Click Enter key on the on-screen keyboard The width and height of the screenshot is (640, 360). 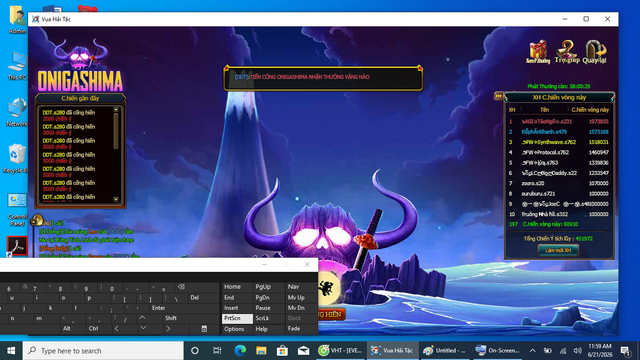[x=158, y=308]
